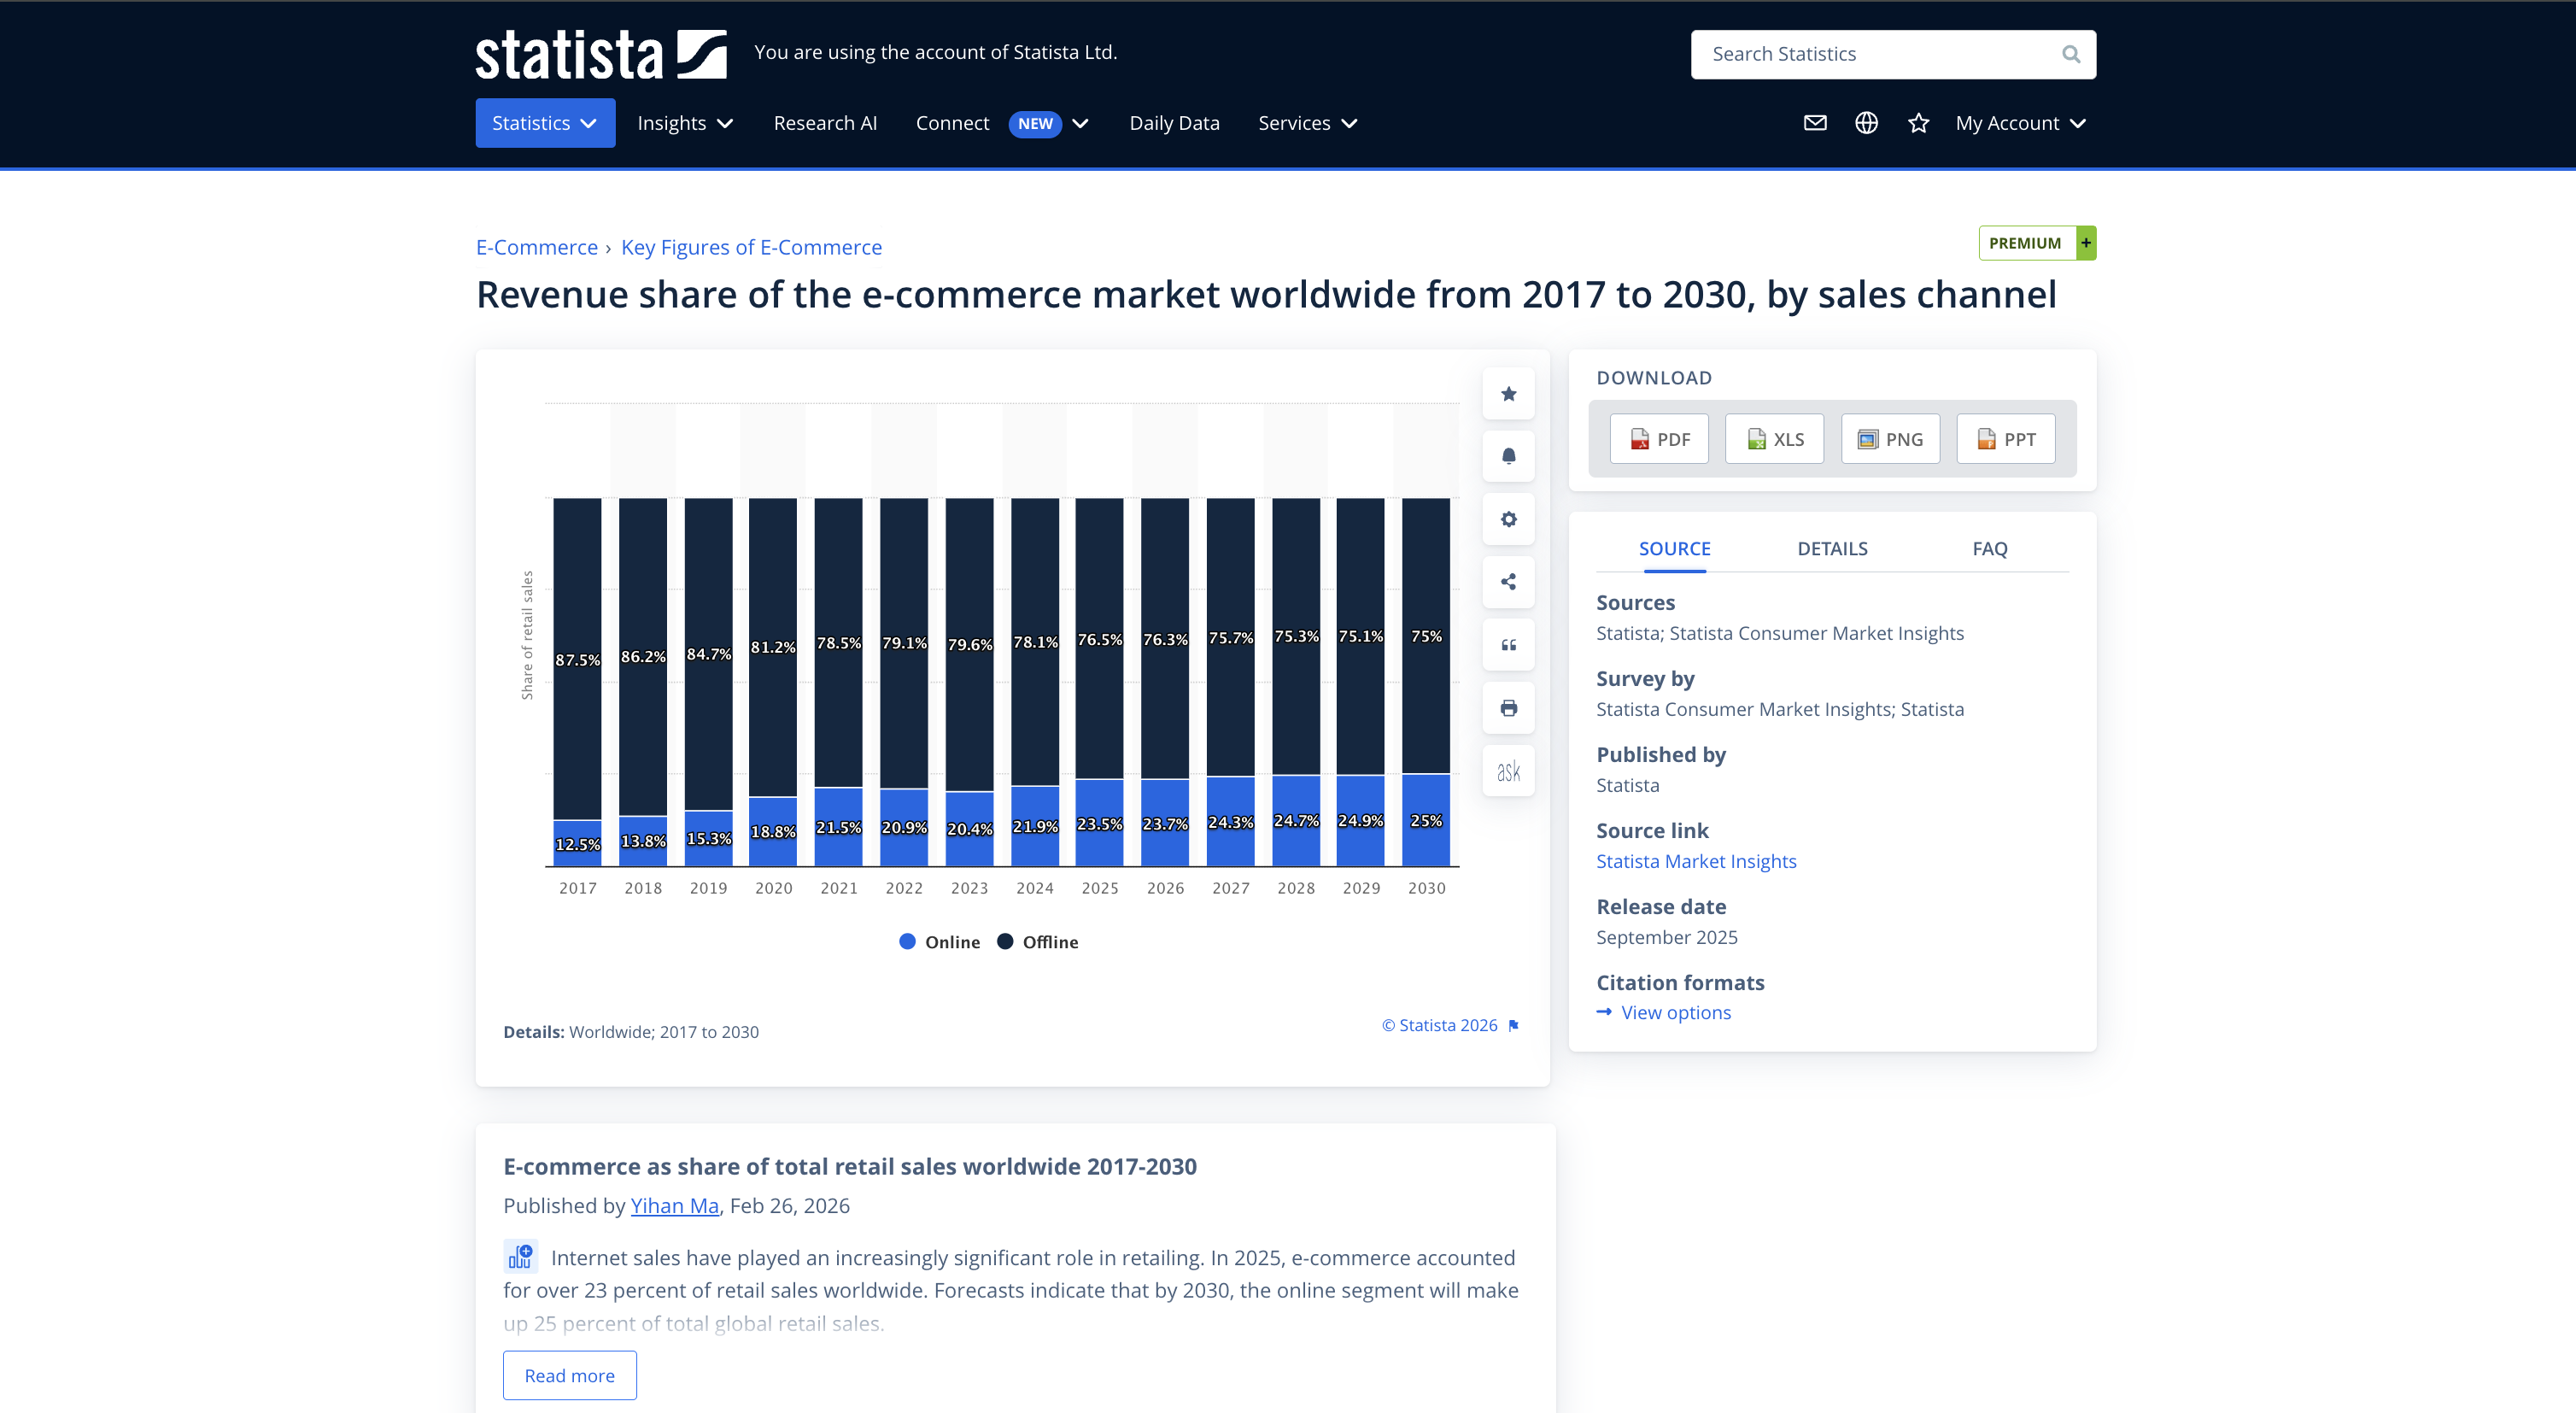Click the quotation mark citation icon

click(x=1508, y=645)
